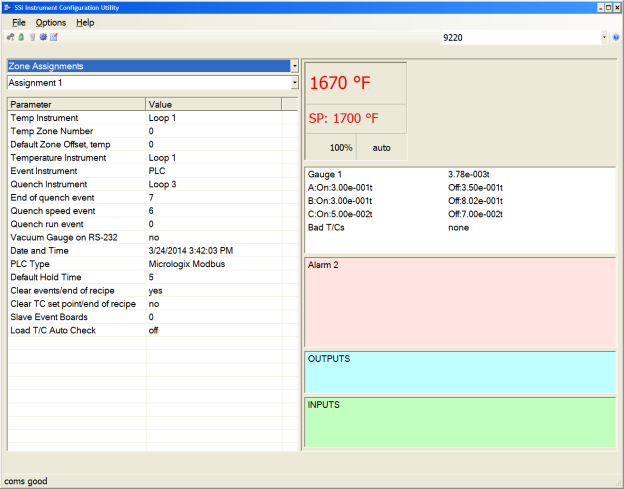Screen dimensions: 624x489
Task: Click the green icon in the toolbar
Action: tap(21, 37)
